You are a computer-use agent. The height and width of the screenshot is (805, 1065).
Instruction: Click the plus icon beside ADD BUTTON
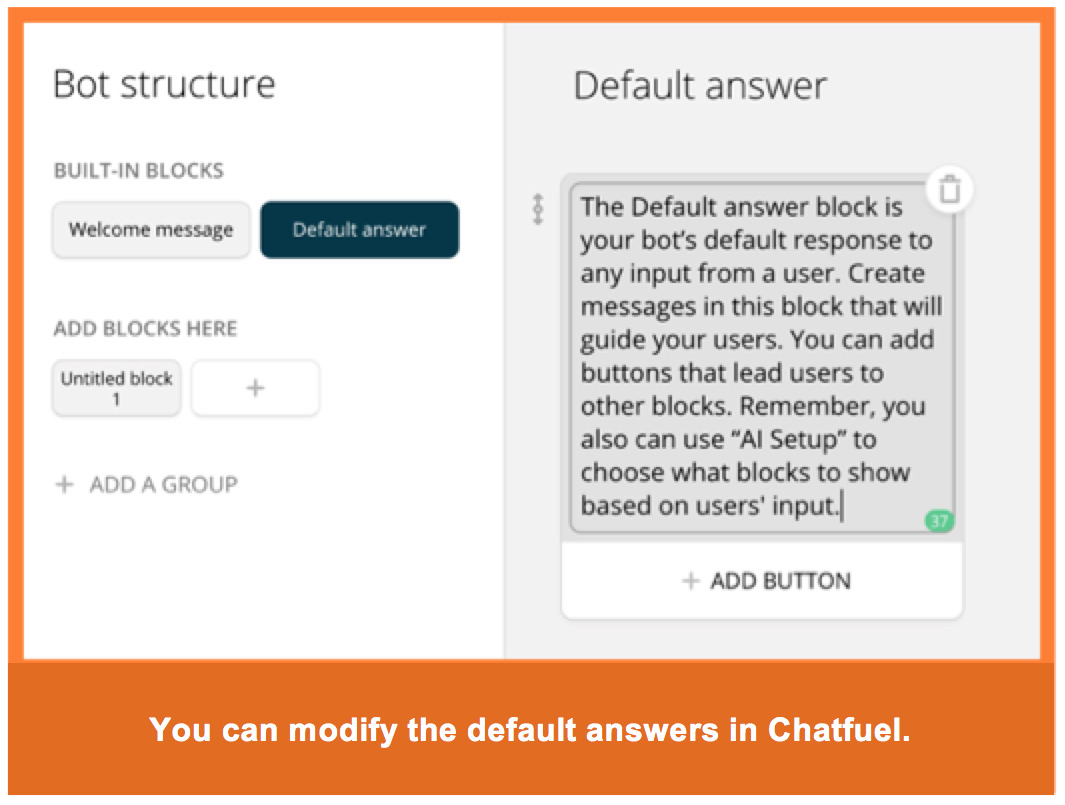[x=690, y=581]
